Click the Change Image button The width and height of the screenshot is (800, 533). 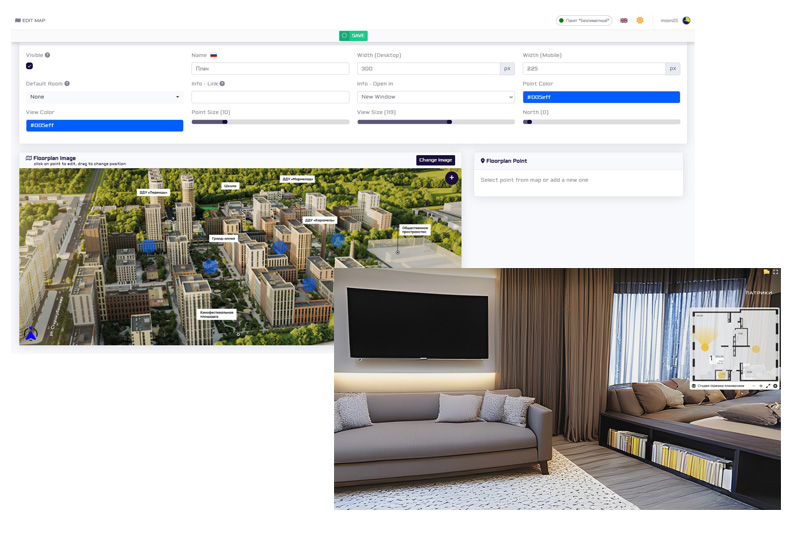[x=435, y=160]
